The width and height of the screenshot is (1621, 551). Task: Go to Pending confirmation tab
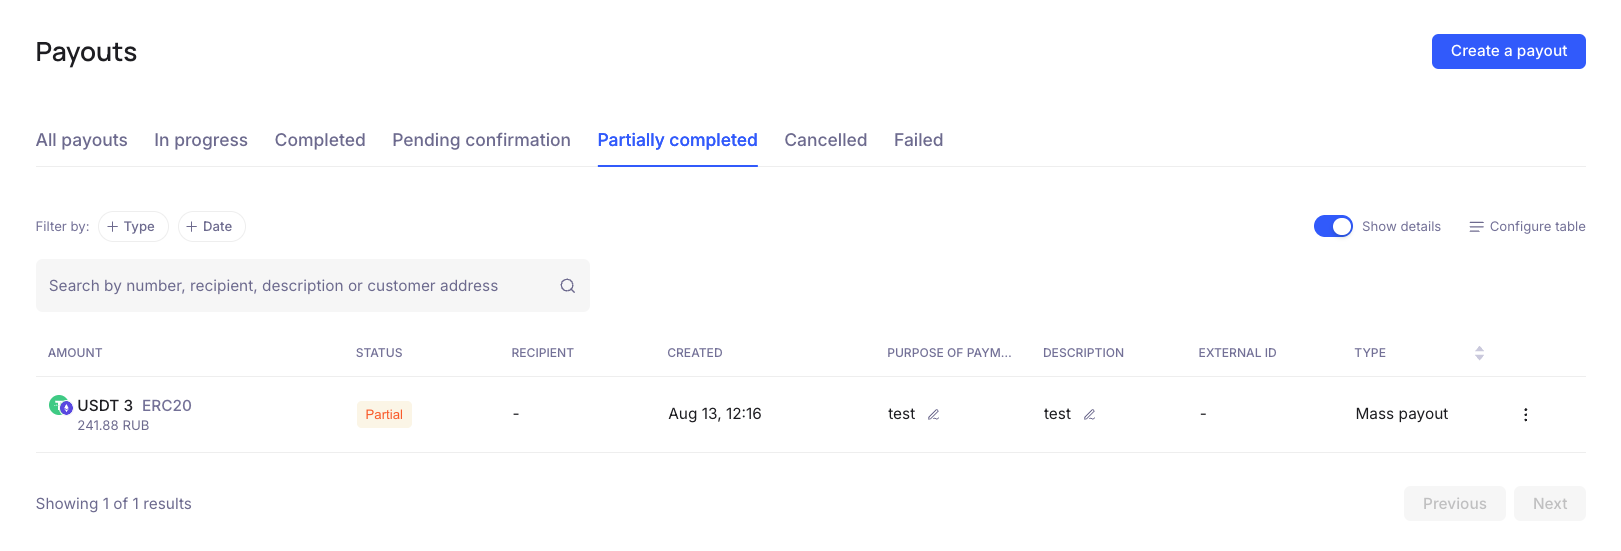(481, 140)
